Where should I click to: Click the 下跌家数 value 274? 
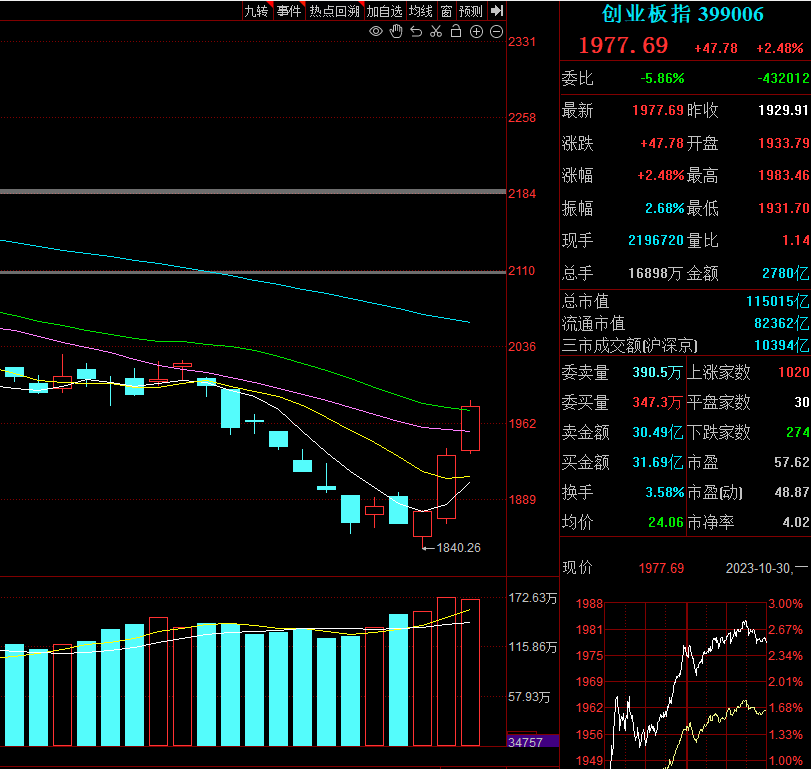pyautogui.click(x=798, y=432)
